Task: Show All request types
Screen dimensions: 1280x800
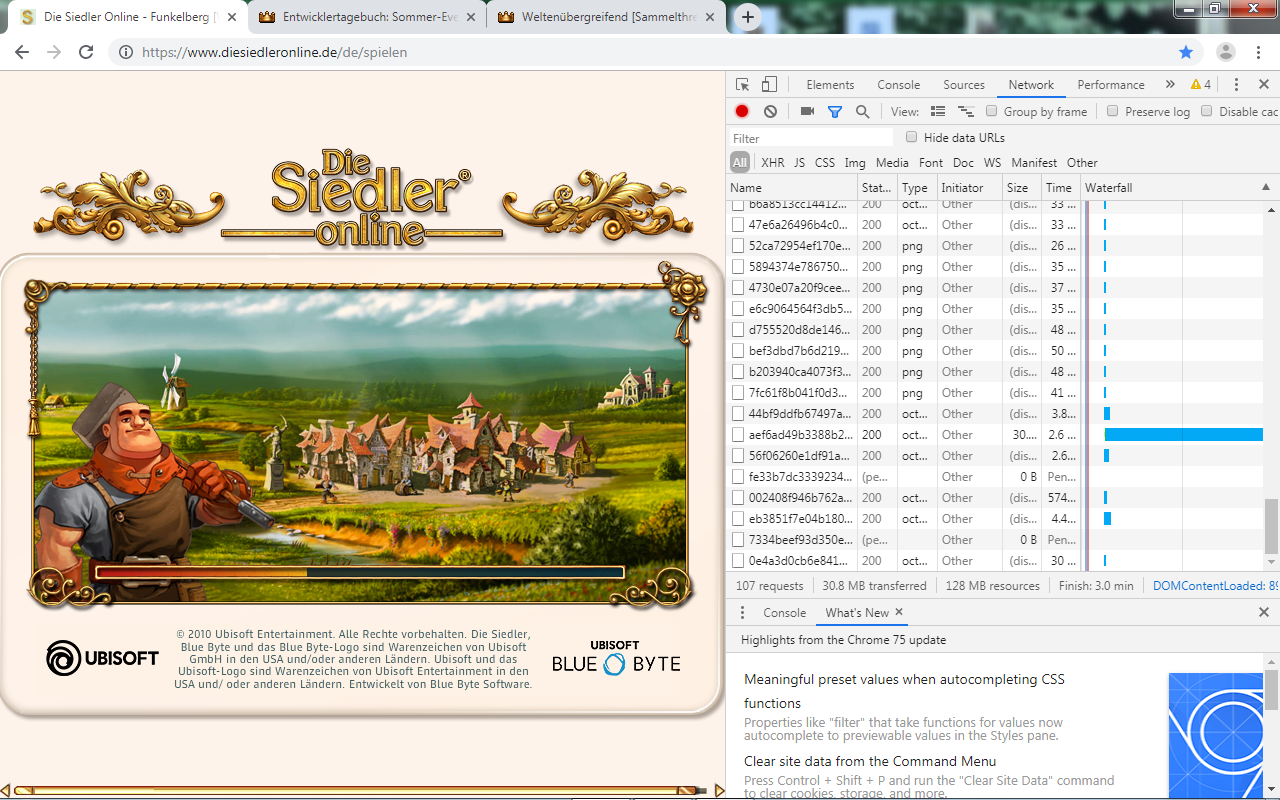Action: click(x=740, y=163)
